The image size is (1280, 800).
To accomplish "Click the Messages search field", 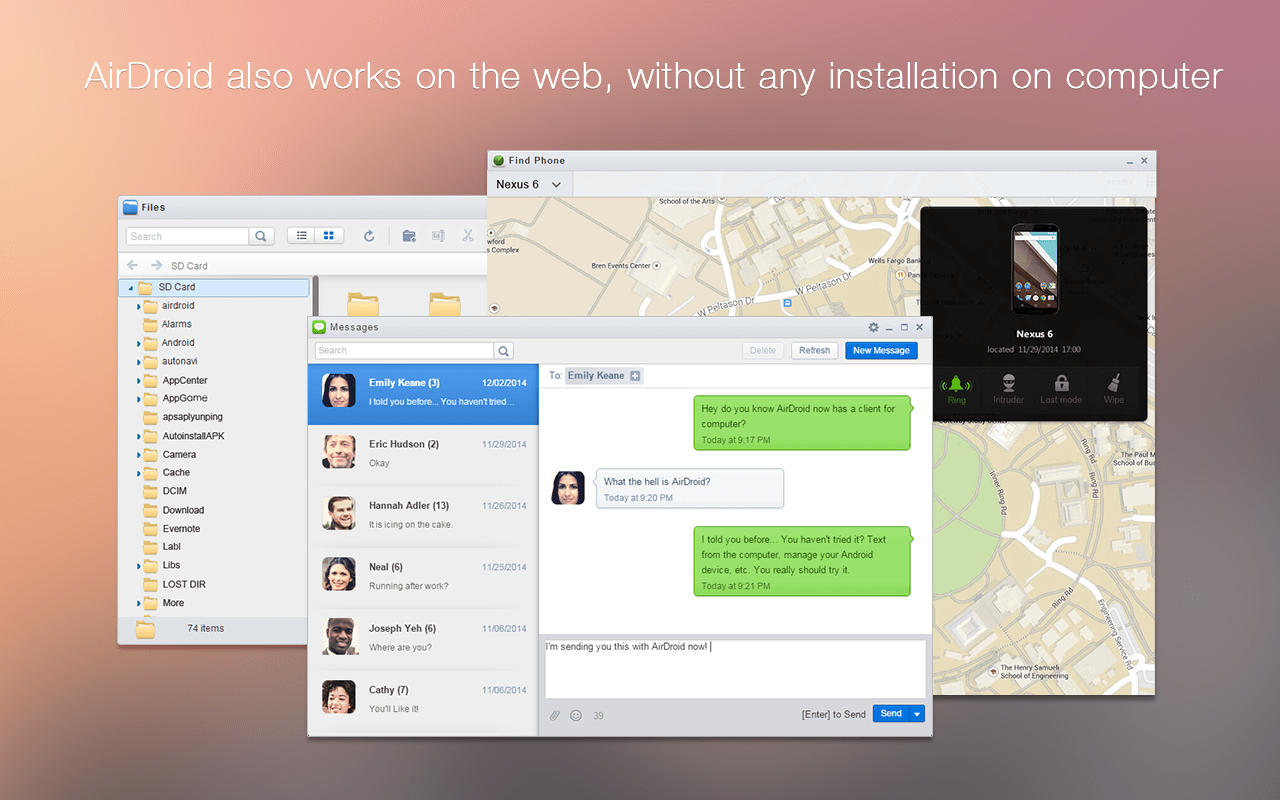I will (405, 351).
